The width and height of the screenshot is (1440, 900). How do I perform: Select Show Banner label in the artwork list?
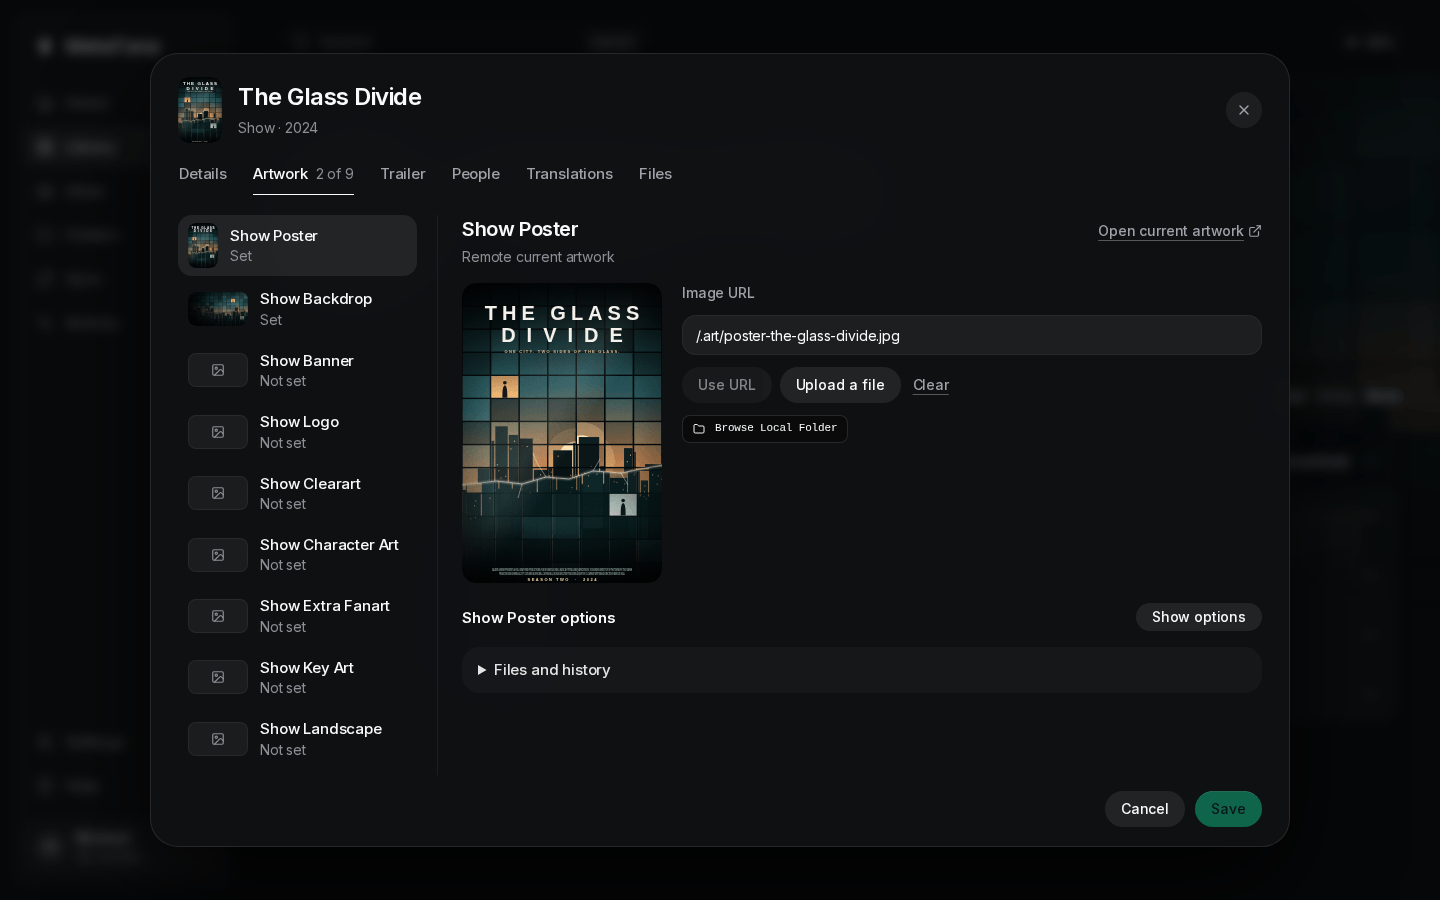pyautogui.click(x=307, y=361)
